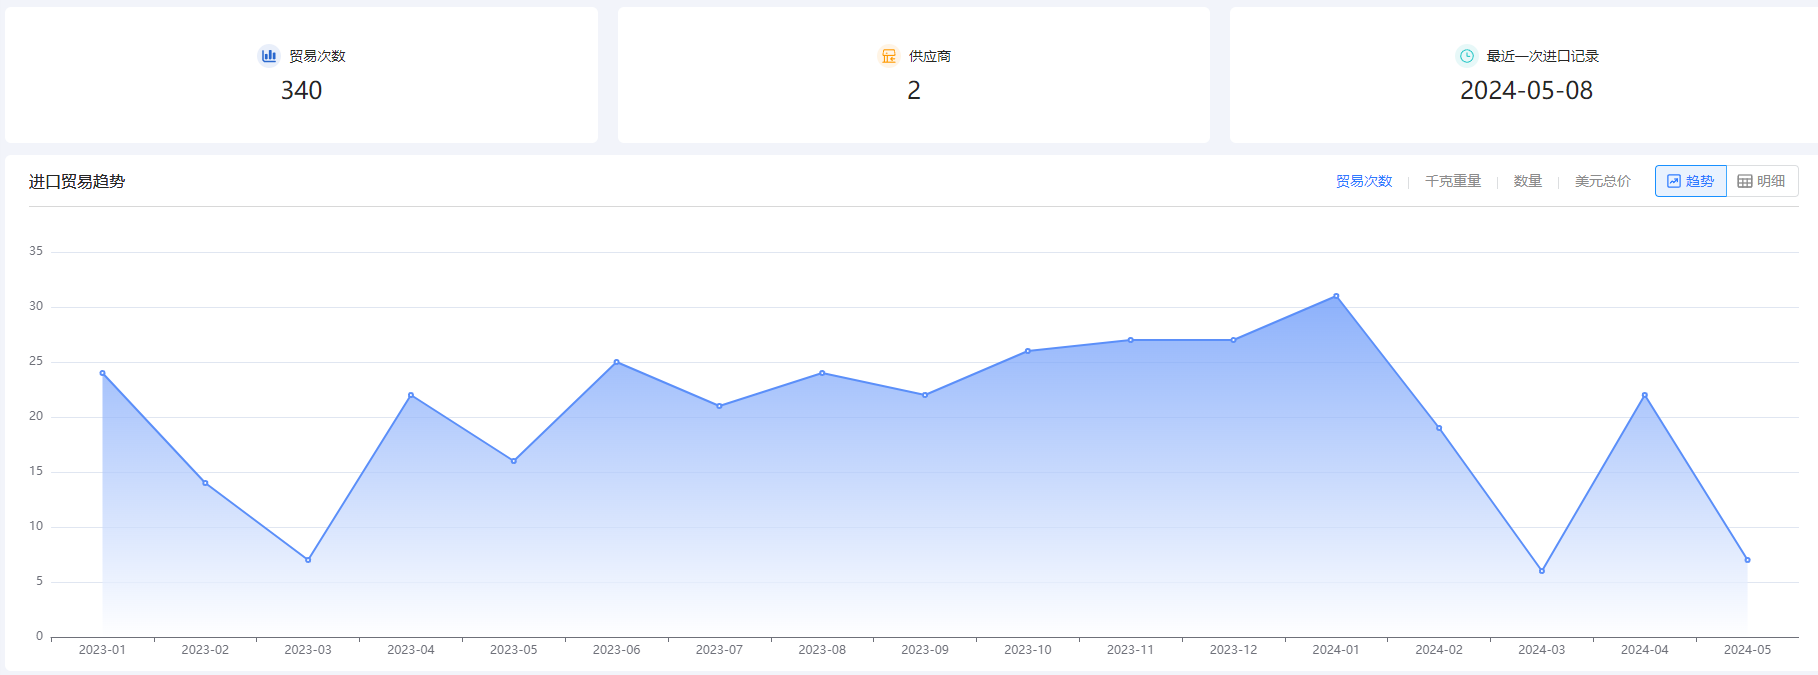
Task: Select the 千克重量 metric tab
Action: [x=1452, y=181]
